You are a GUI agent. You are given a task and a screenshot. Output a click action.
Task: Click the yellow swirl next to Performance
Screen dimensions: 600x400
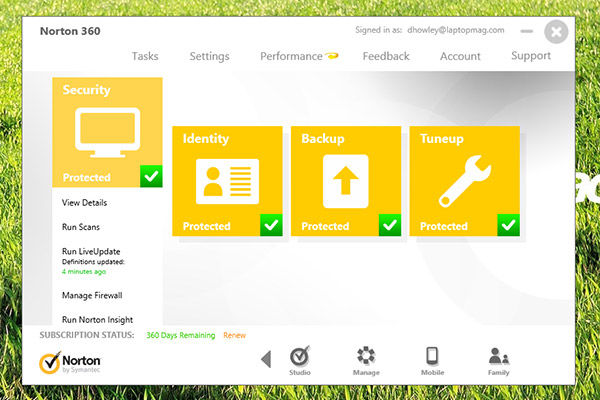point(332,56)
